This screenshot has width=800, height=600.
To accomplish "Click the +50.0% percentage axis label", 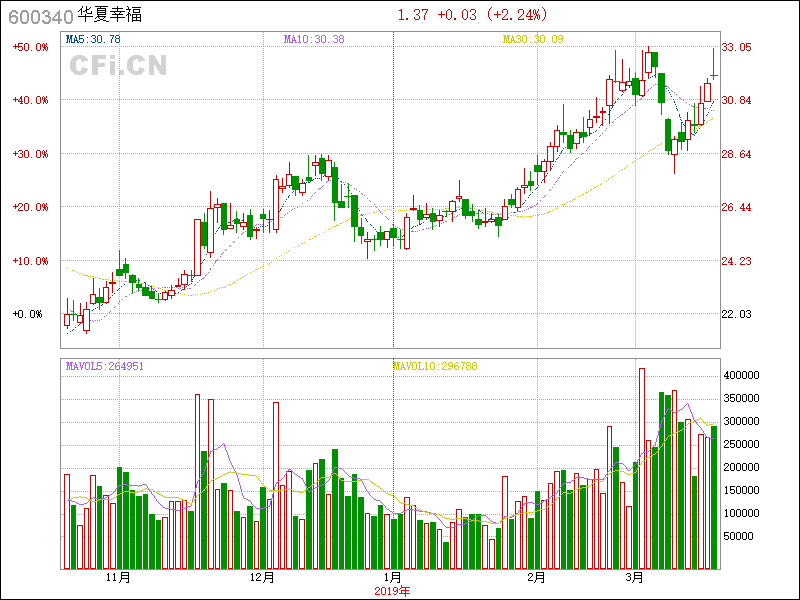I will (x=30, y=47).
